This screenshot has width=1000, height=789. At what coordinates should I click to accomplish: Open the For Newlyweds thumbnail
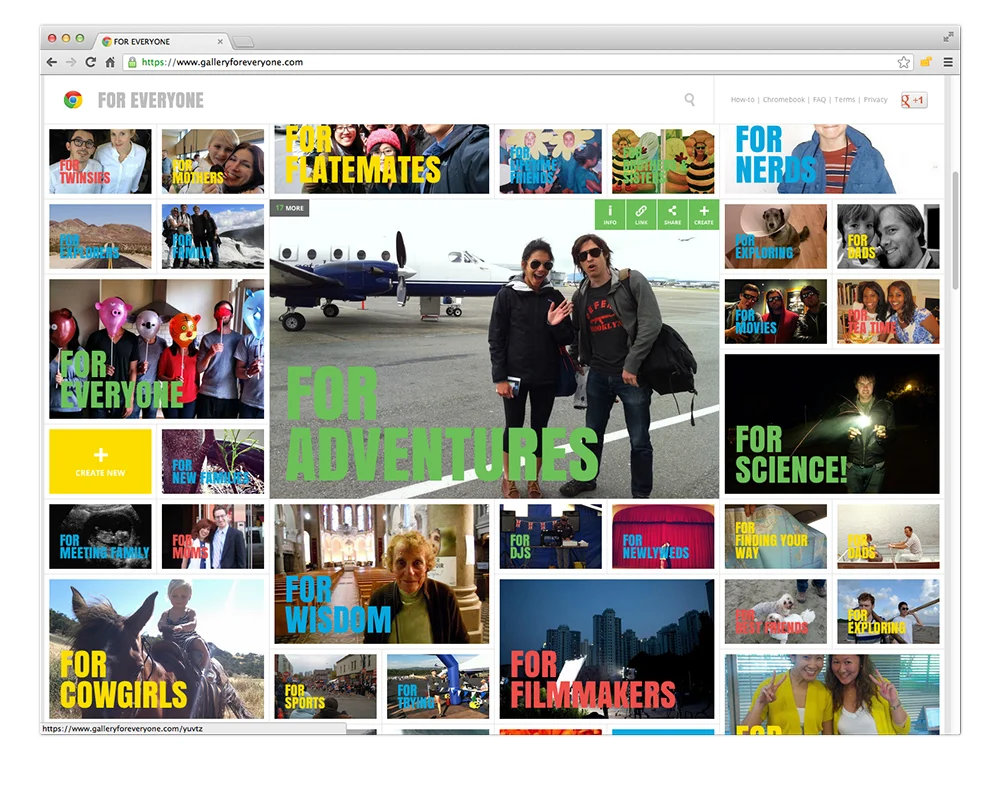(663, 536)
